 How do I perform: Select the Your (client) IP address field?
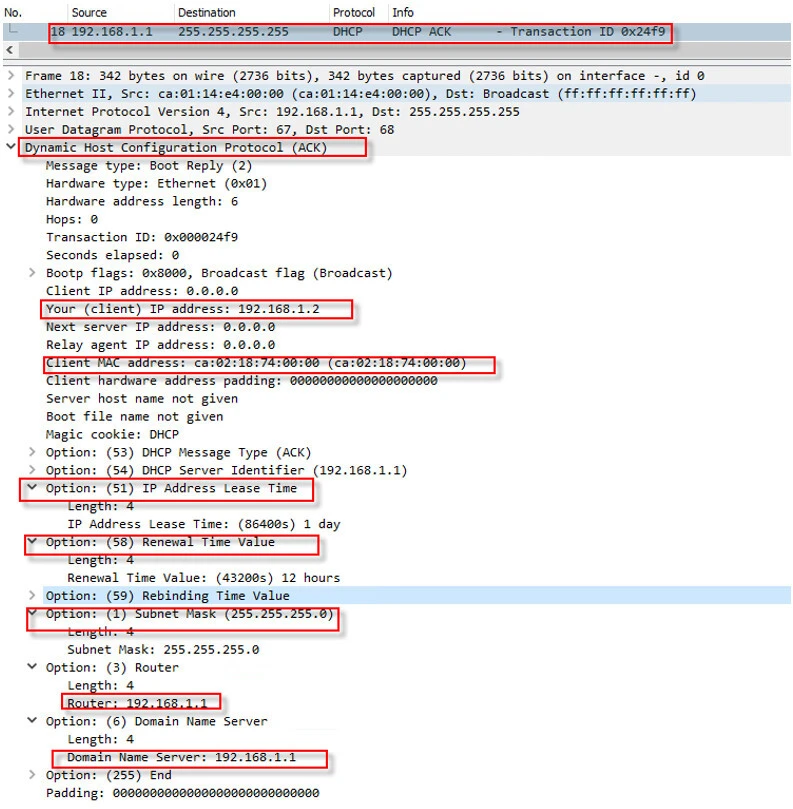(x=183, y=309)
